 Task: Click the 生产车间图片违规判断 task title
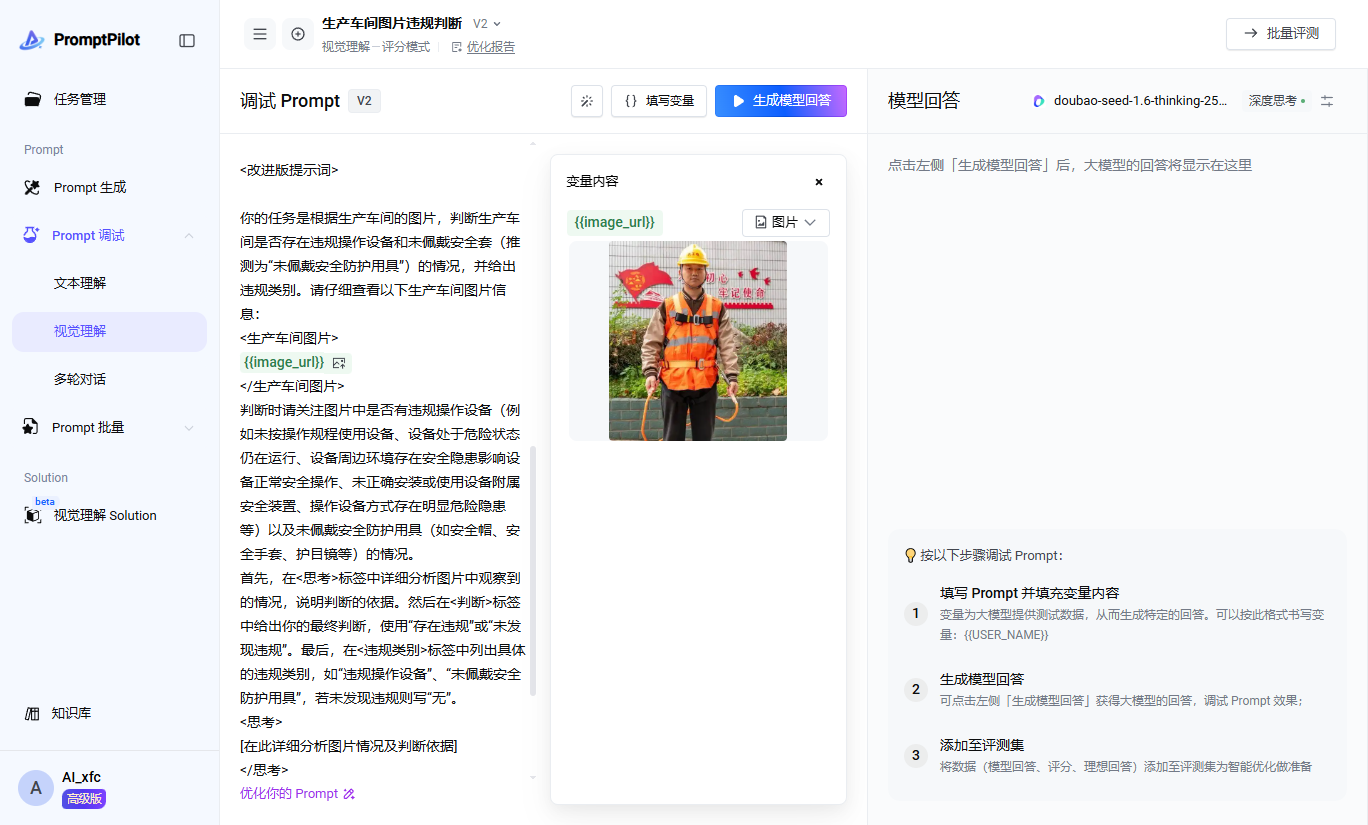click(x=392, y=23)
